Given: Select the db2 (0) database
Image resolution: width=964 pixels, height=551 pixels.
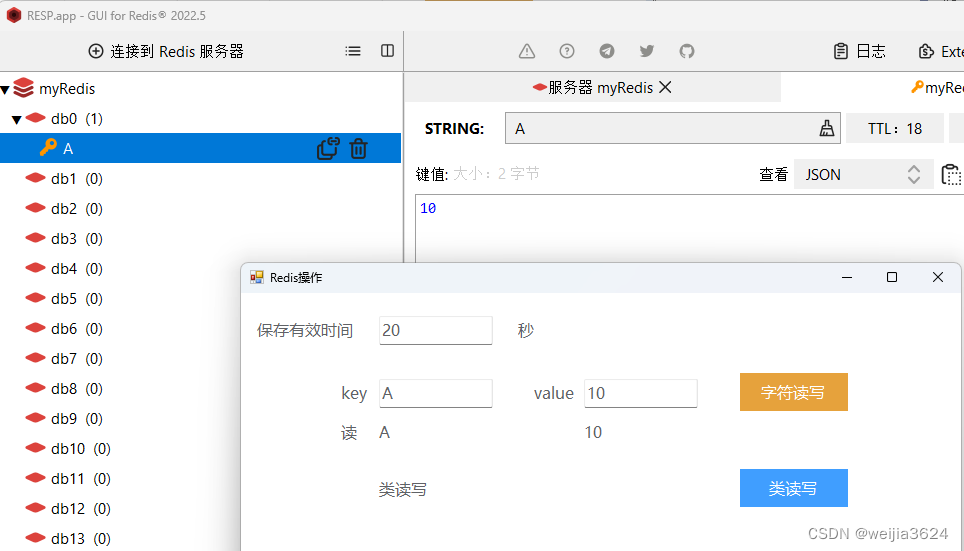Looking at the screenshot, I should (77, 208).
